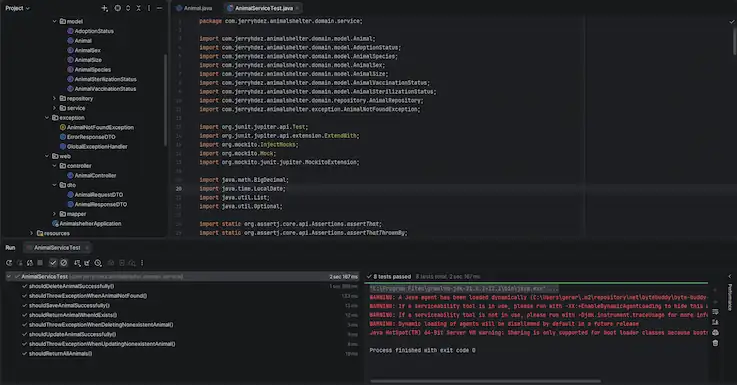Click Sort tests icon in Run toolbar
Image resolution: width=737 pixels, height=385 pixels.
pos(77,263)
